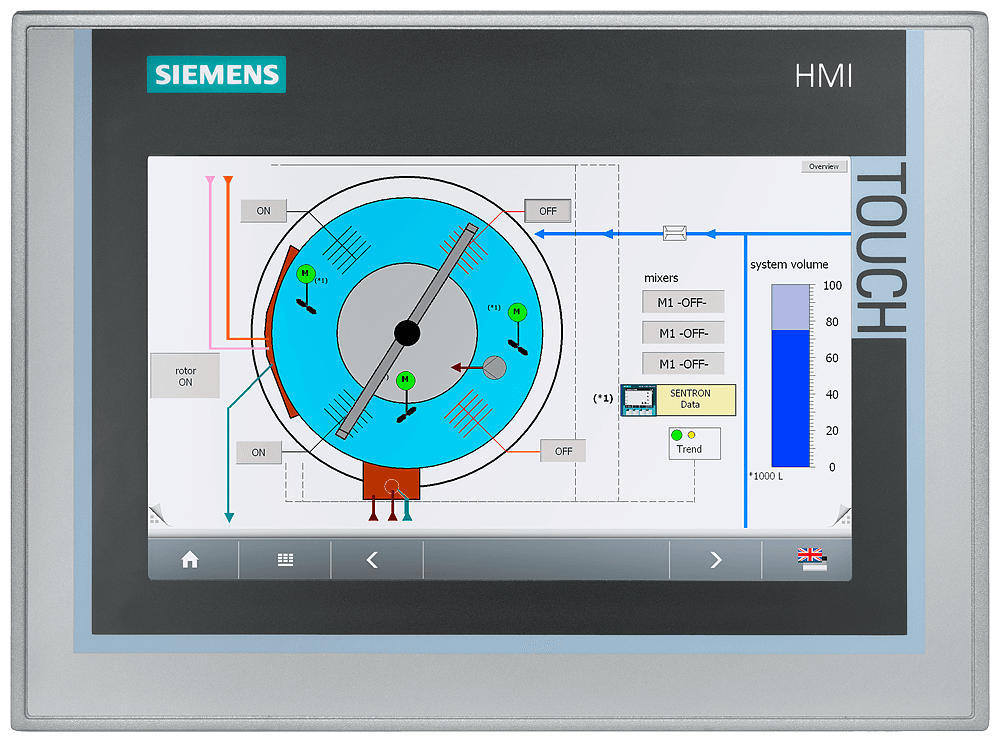Click the right arrow navigation icon

coord(714,560)
